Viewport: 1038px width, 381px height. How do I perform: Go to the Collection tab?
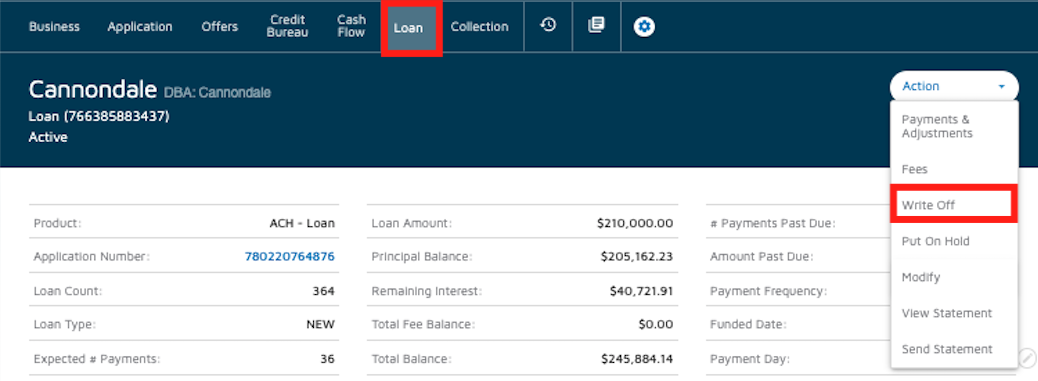pyautogui.click(x=479, y=26)
